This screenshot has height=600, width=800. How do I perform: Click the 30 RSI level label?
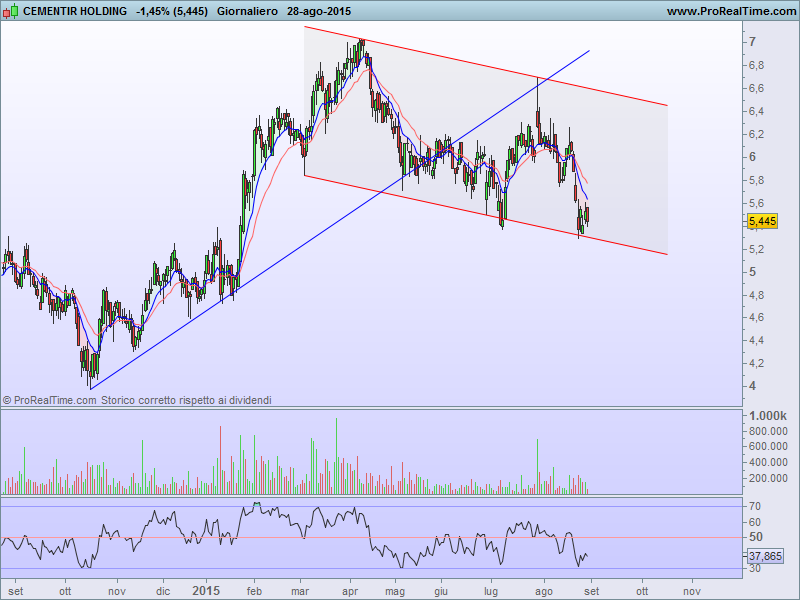(755, 568)
